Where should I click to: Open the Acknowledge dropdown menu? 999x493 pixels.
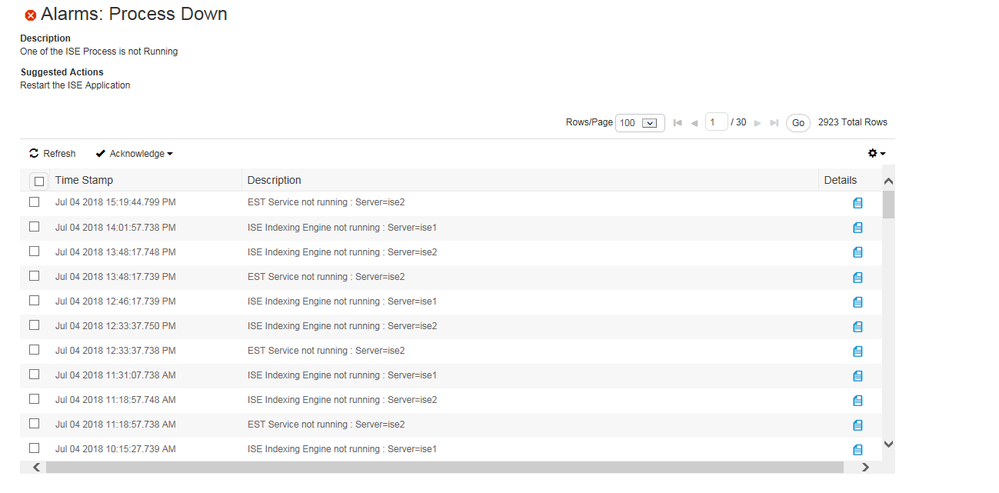pos(134,154)
